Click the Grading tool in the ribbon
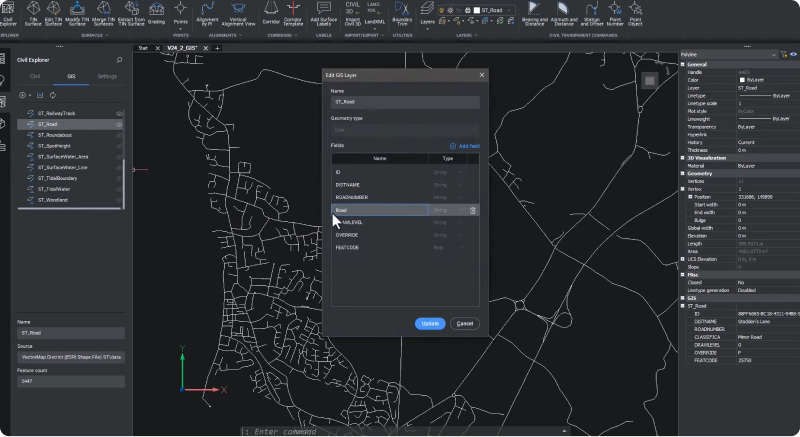Image resolution: width=800 pixels, height=437 pixels. click(156, 14)
